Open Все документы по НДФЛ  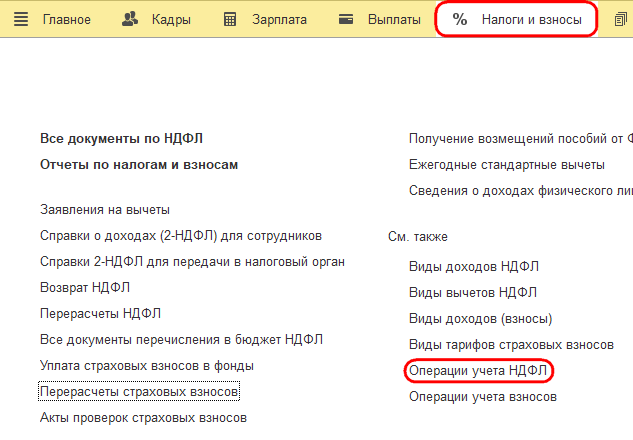pyautogui.click(x=121, y=139)
